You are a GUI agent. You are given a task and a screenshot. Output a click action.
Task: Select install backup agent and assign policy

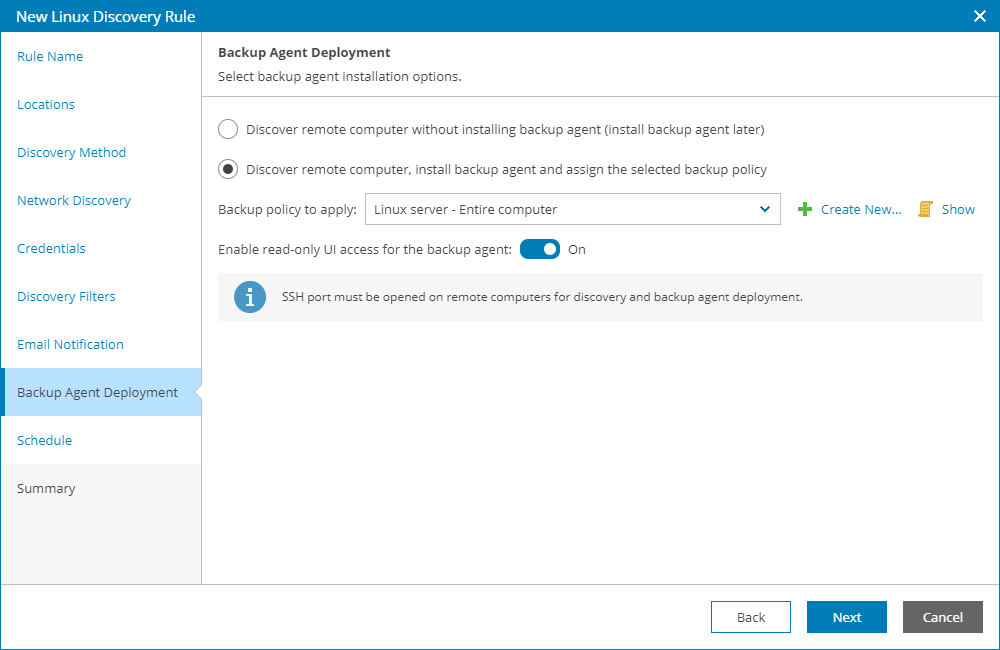228,169
